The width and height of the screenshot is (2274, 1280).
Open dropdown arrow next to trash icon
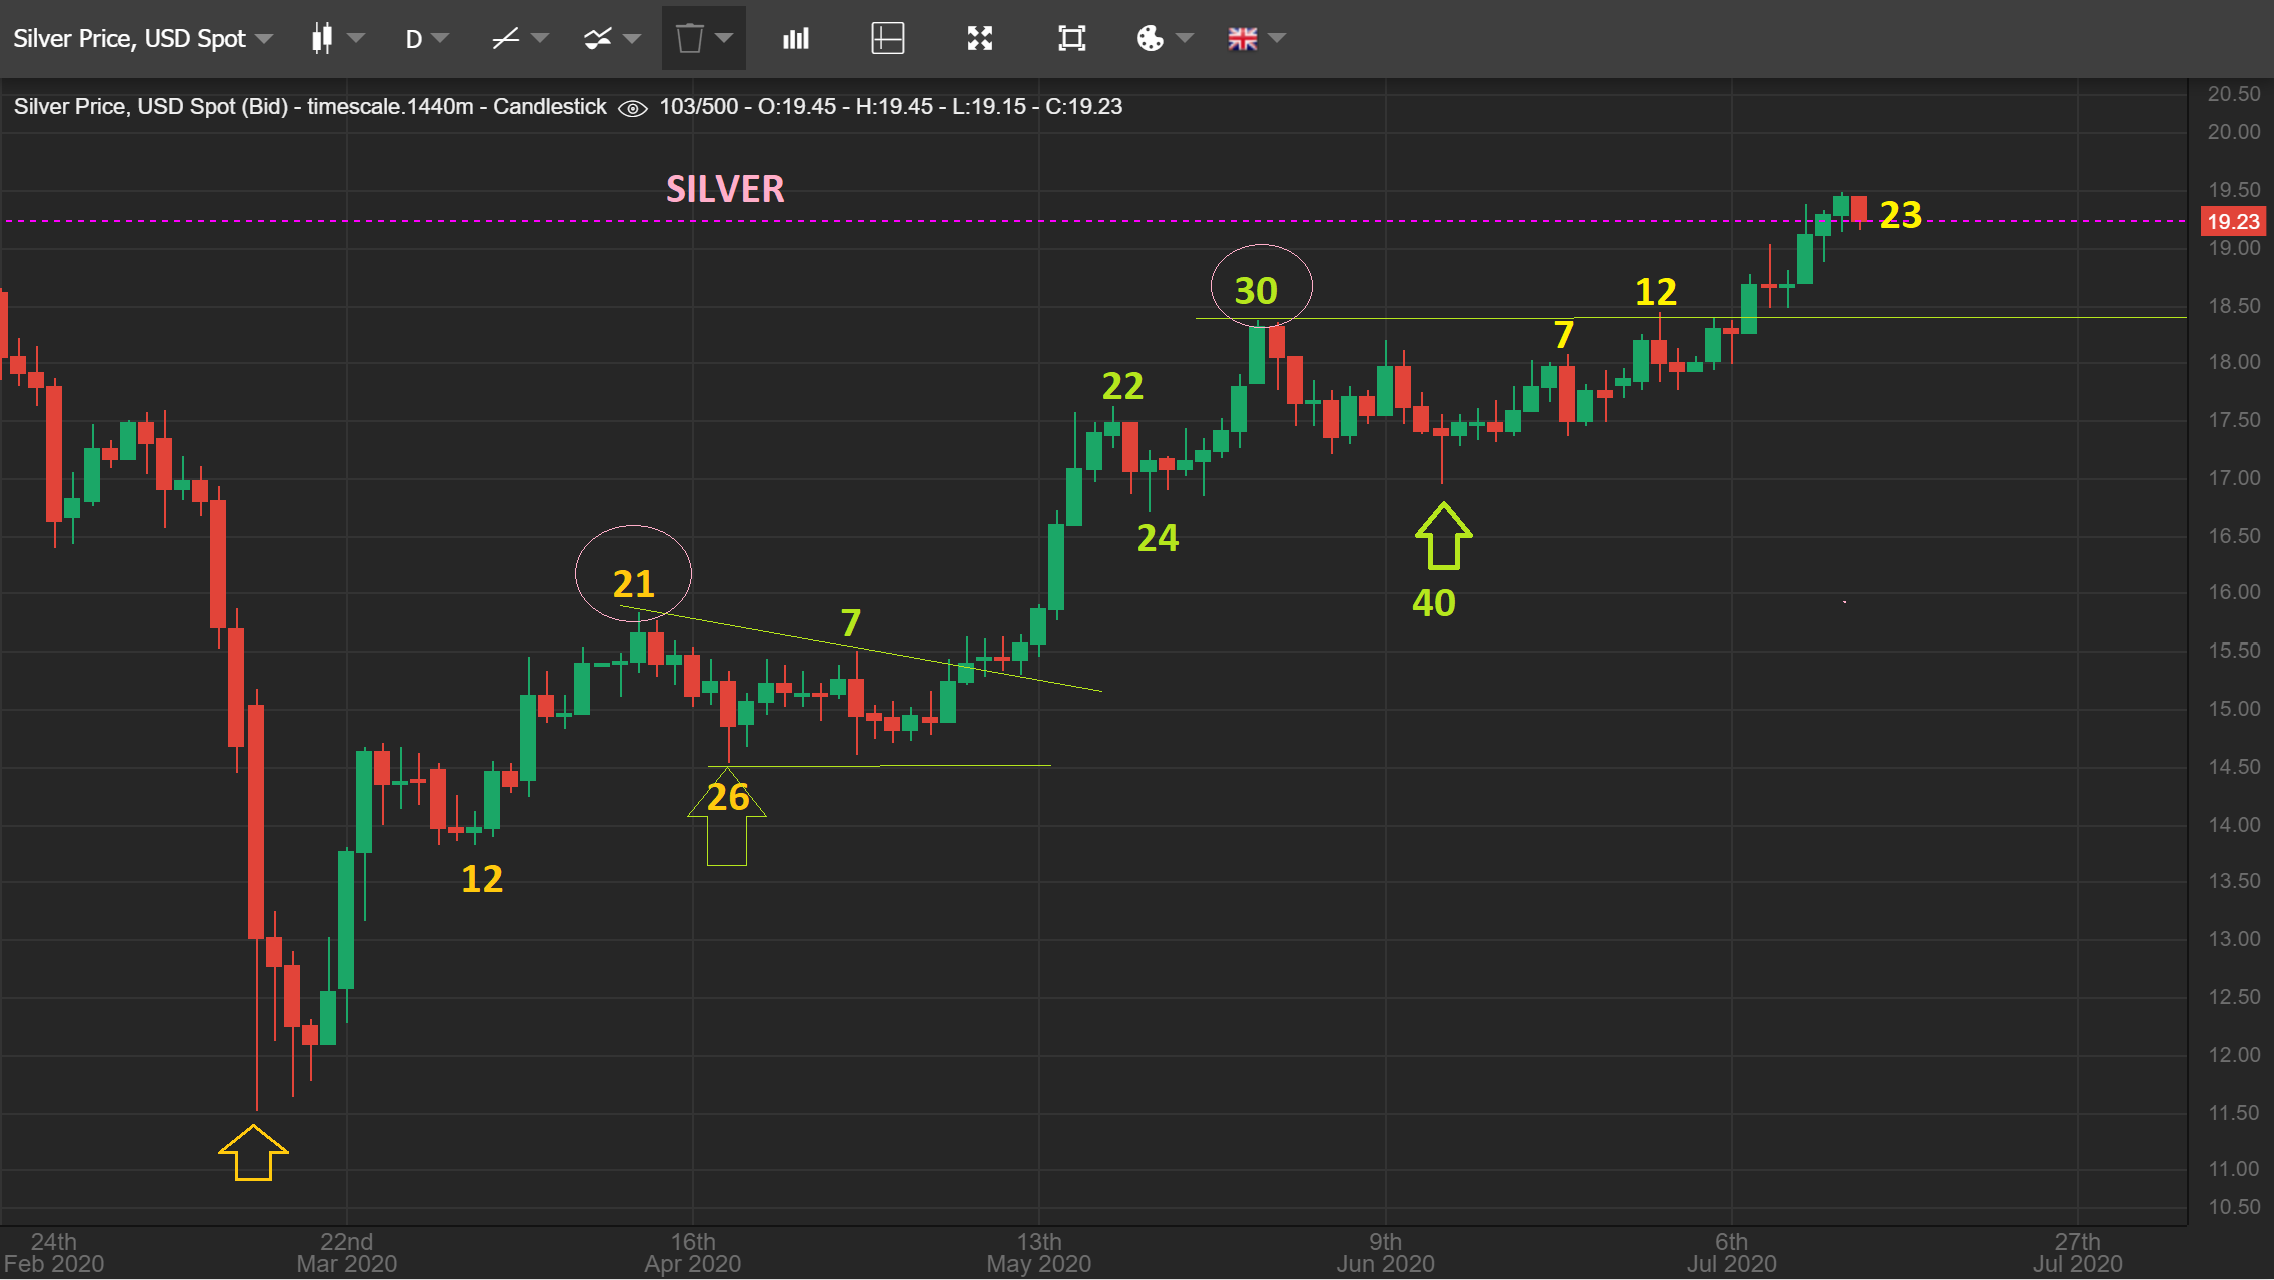725,39
